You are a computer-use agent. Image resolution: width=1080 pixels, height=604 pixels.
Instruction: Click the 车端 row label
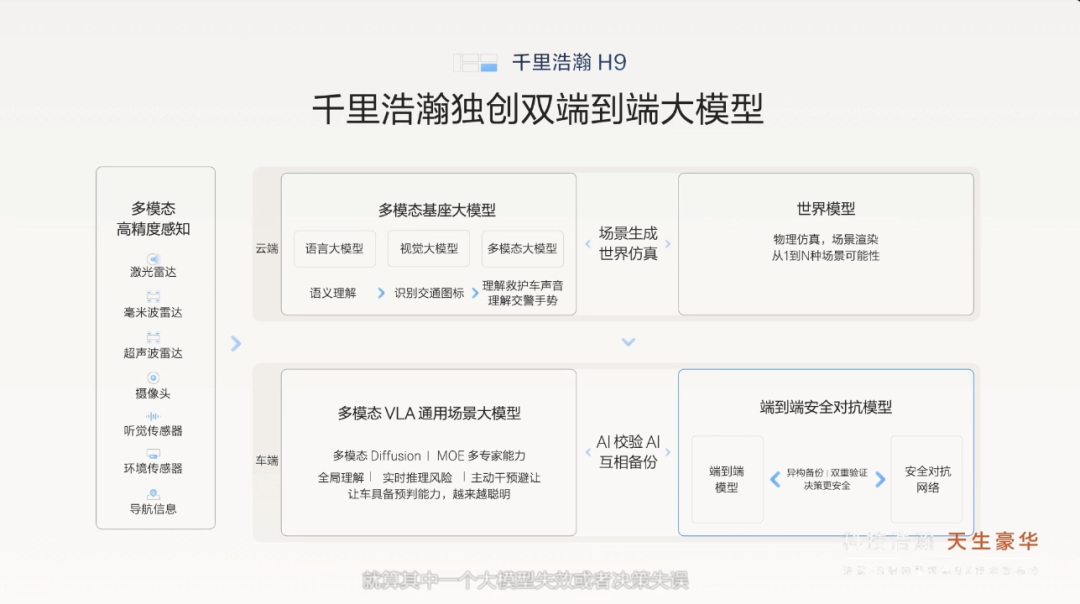[267, 461]
